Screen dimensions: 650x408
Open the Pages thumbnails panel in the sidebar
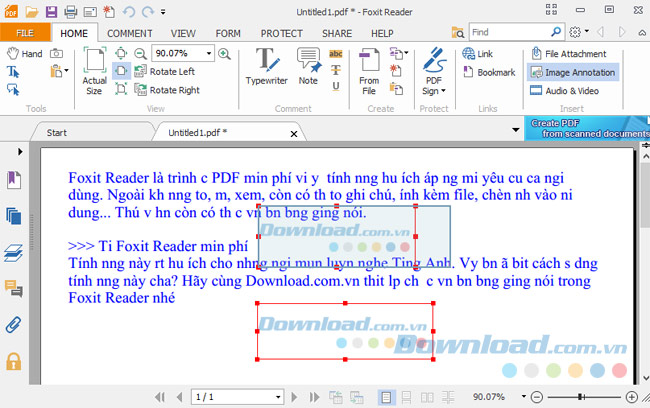tap(14, 216)
